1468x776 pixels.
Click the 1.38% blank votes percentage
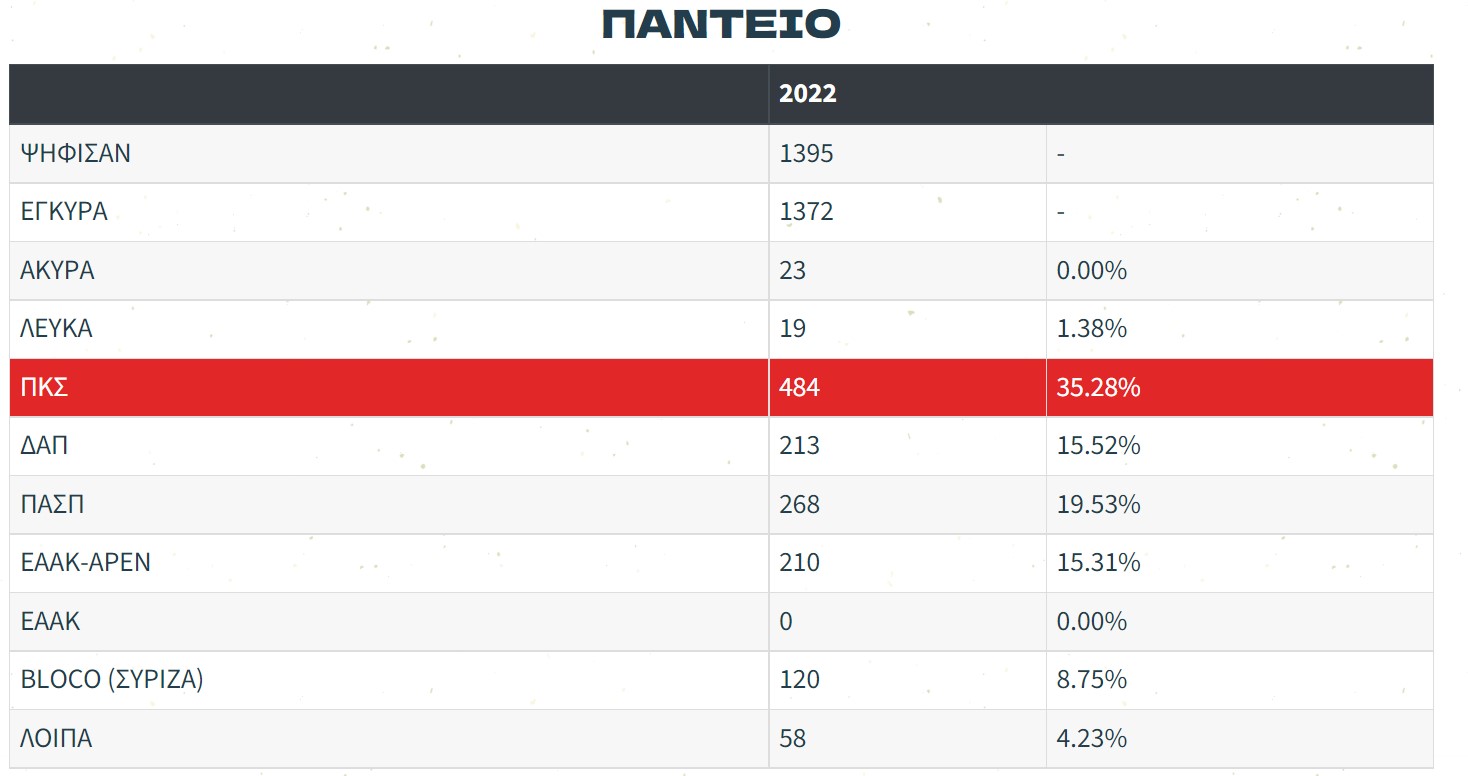pyautogui.click(x=1091, y=328)
